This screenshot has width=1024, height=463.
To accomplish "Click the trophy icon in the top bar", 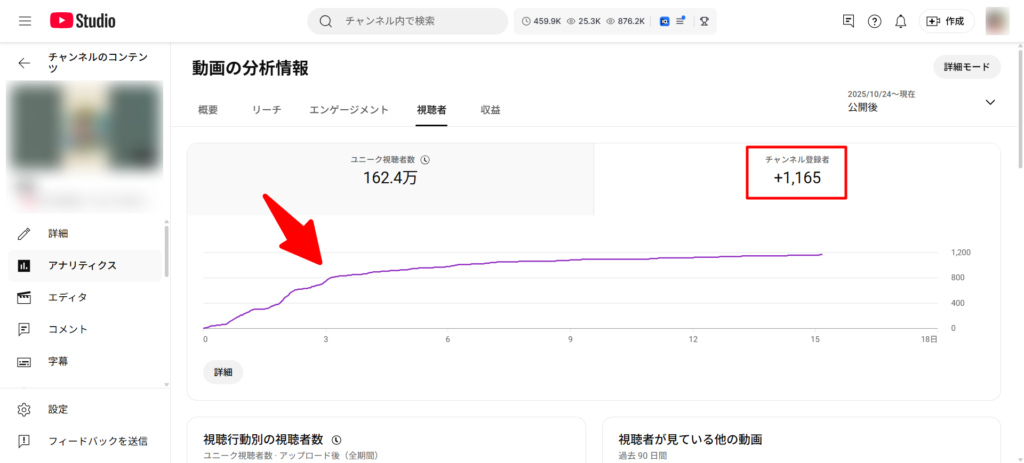I will (x=705, y=21).
